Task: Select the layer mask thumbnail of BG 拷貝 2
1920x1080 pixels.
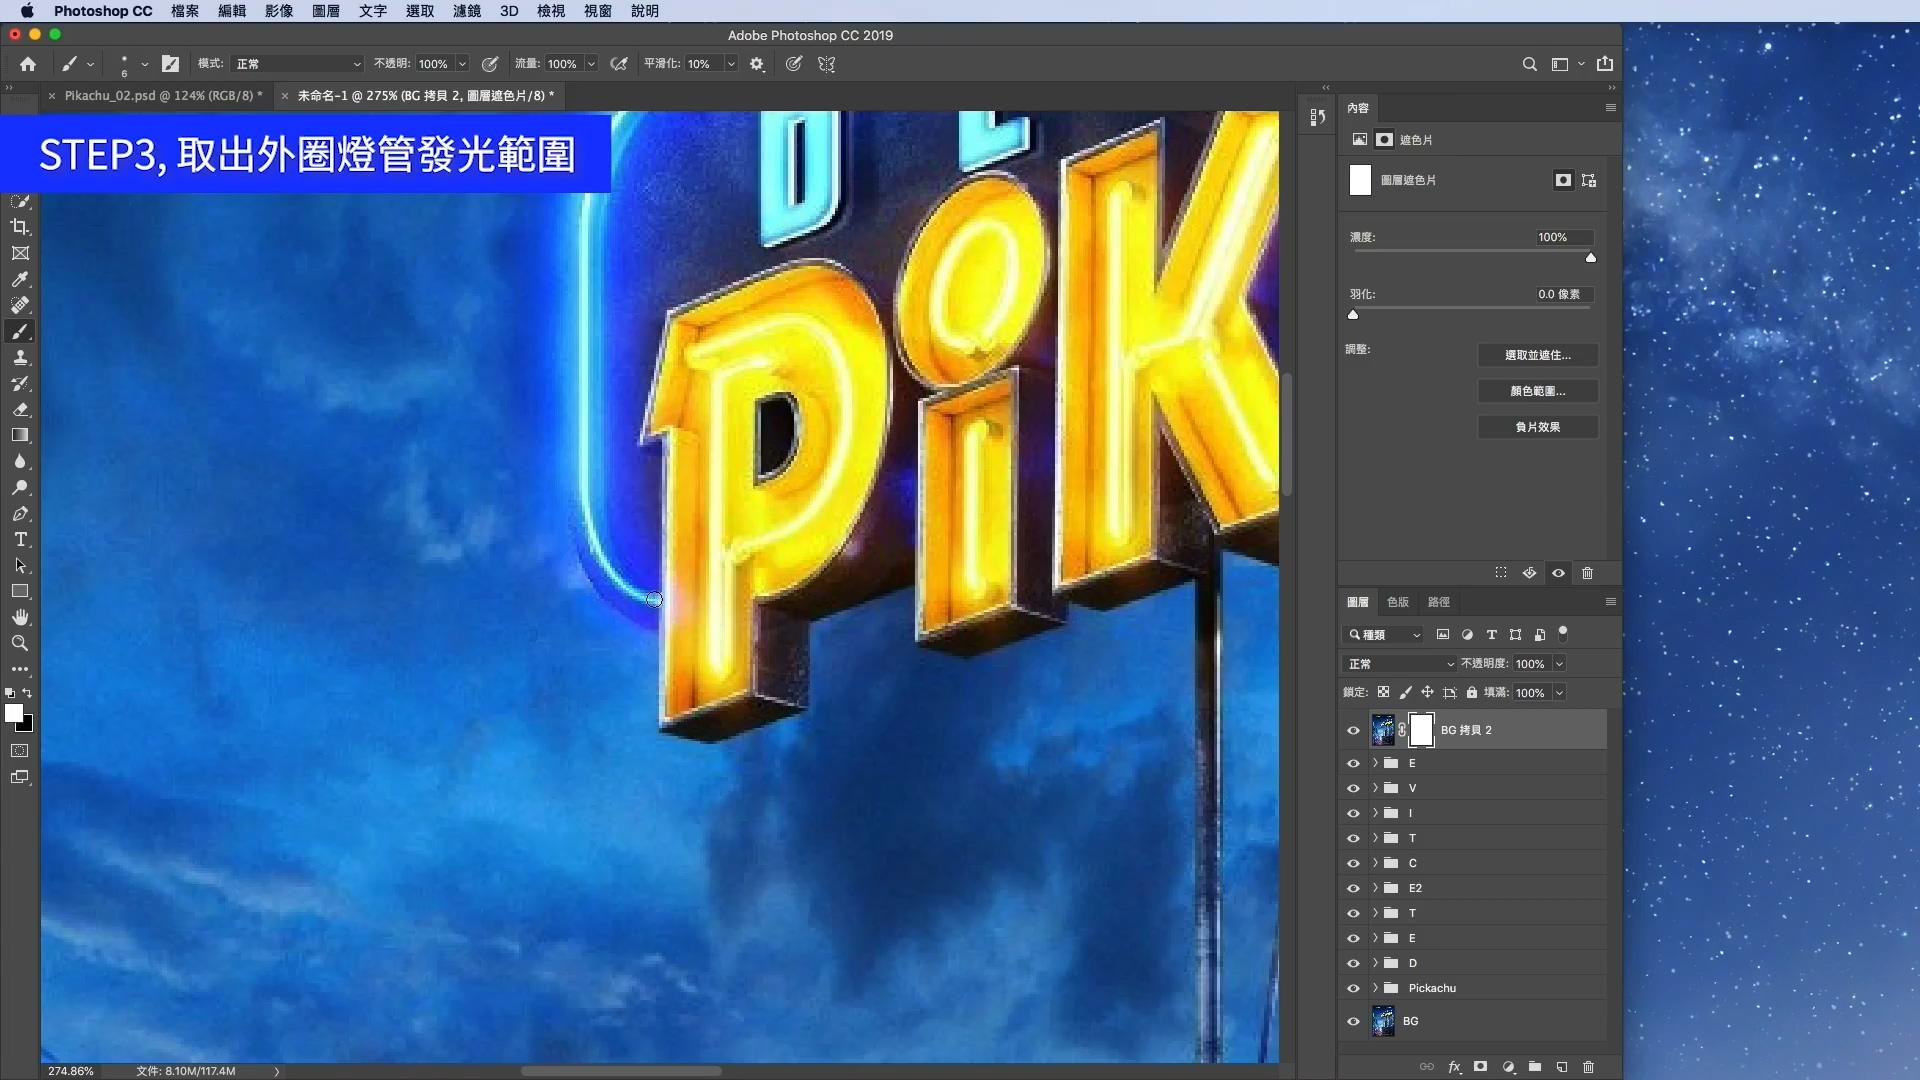Action: 1422,730
